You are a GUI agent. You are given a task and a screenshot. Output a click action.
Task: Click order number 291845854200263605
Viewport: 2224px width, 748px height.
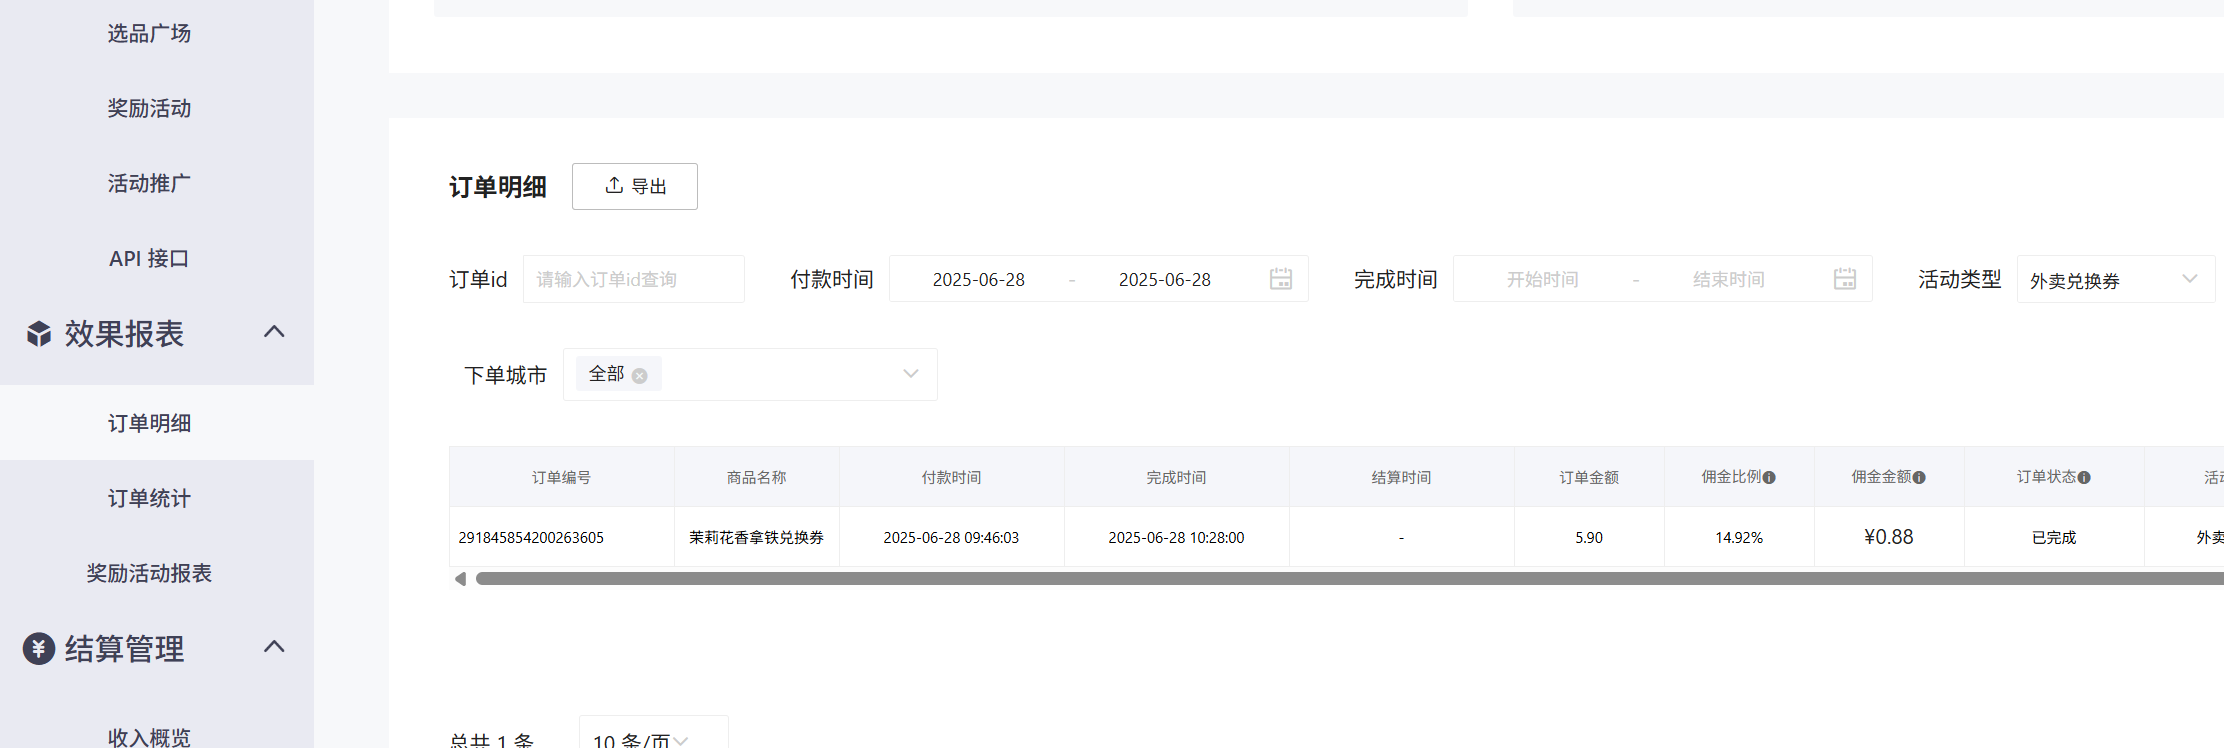(531, 538)
